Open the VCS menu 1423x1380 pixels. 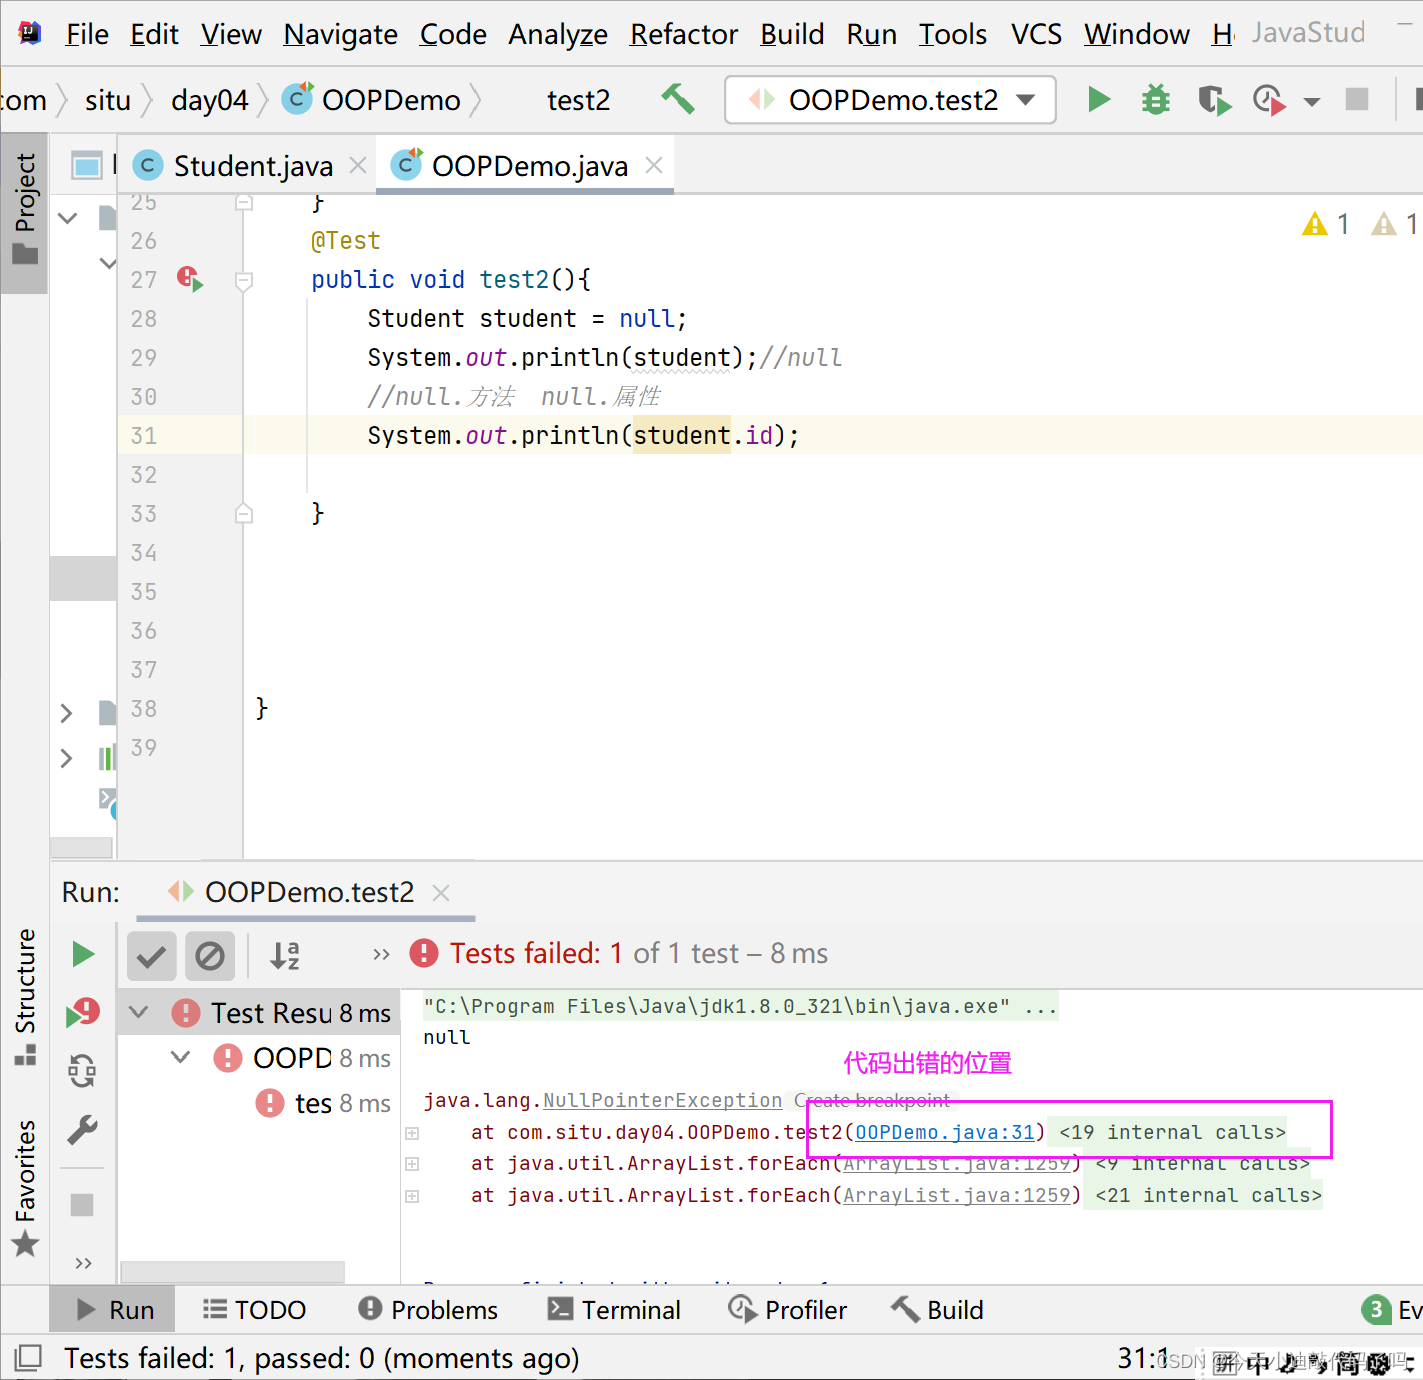coord(1036,34)
